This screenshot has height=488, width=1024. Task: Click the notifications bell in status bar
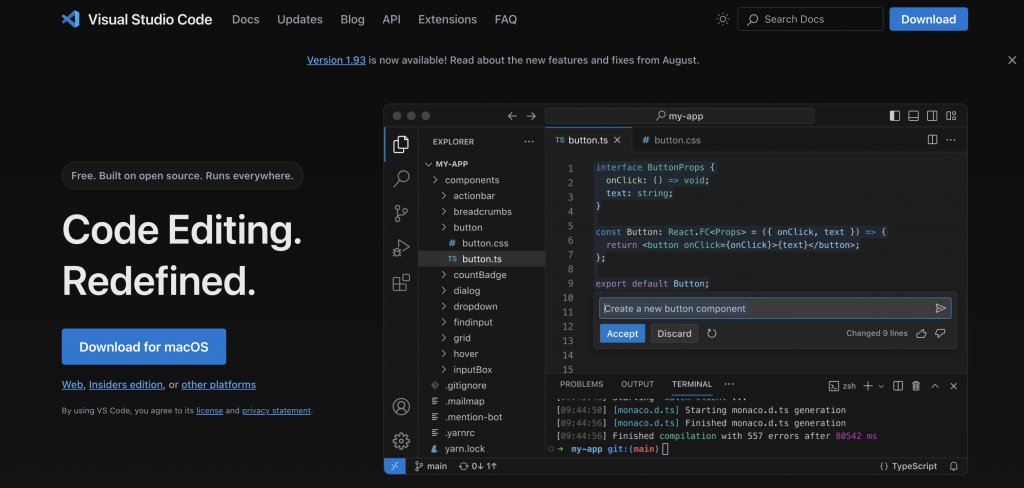tap(953, 466)
